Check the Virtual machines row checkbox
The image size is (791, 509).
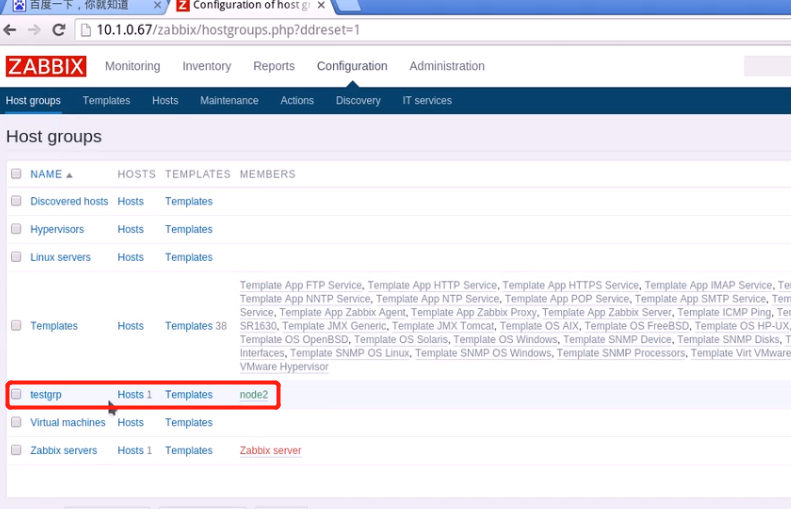[16, 421]
